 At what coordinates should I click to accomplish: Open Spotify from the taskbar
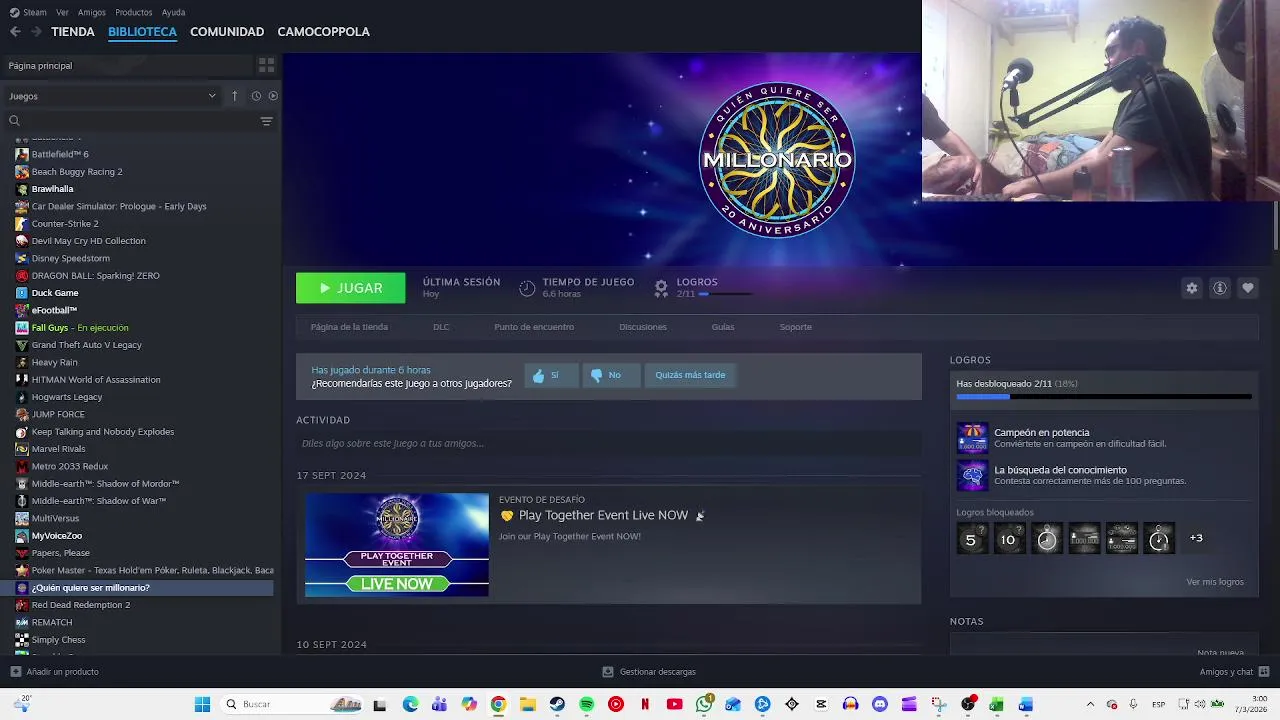pyautogui.click(x=587, y=704)
